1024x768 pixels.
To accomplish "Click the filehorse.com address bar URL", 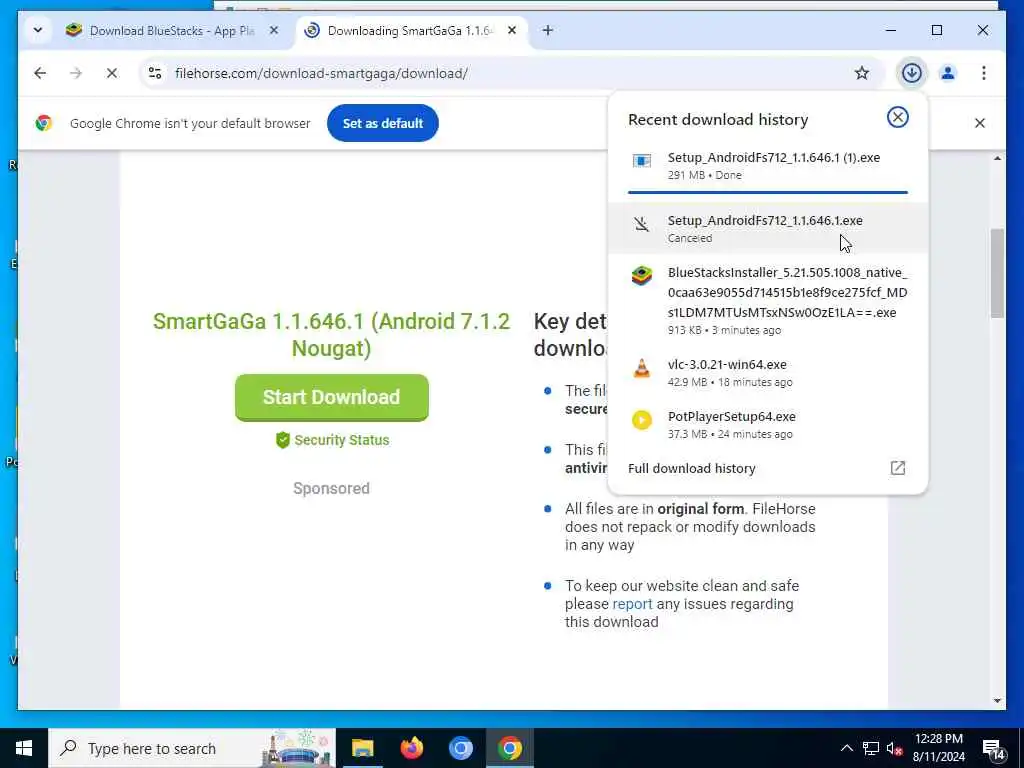I will click(x=321, y=73).
